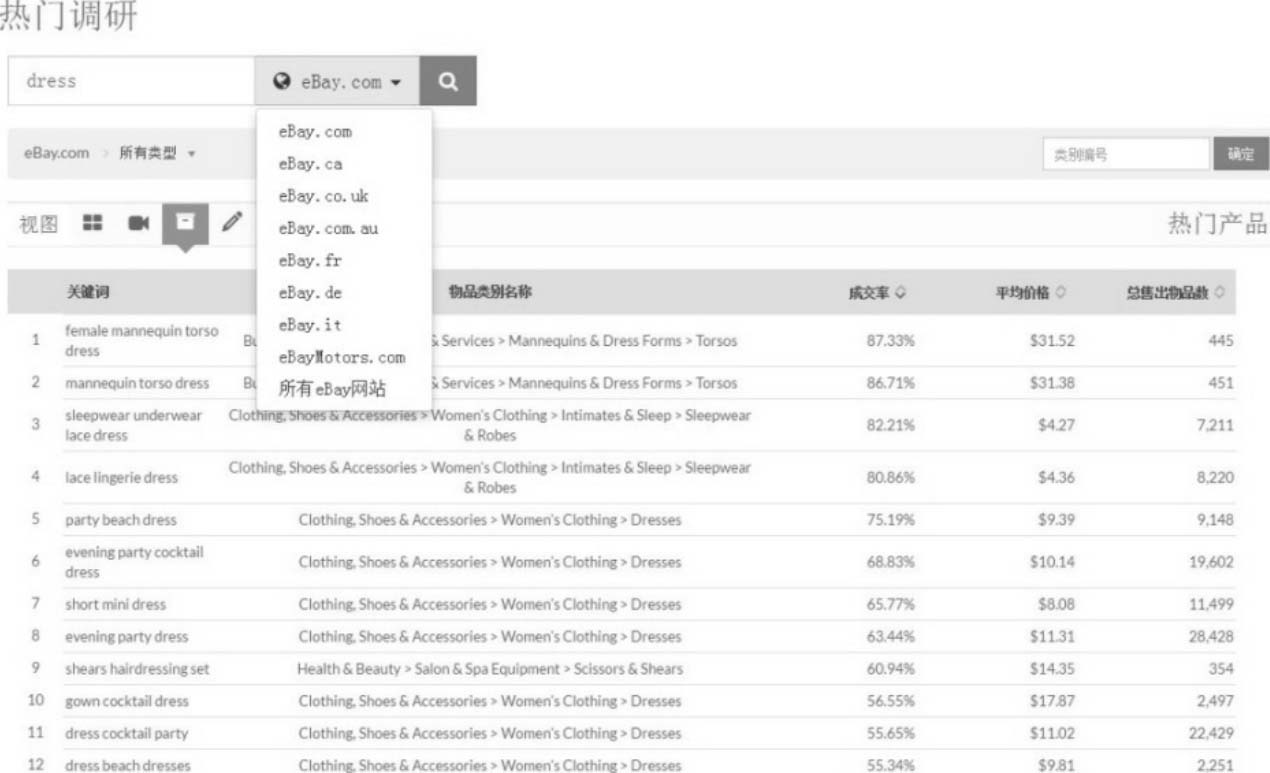
Task: Choose eBay.fr from site list
Action: point(310,260)
